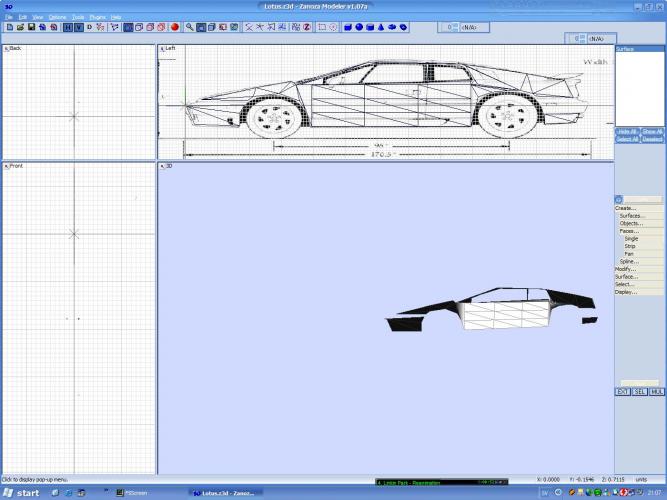This screenshot has width=667, height=500.
Task: Click the blue cube primitive icon
Action: click(347, 27)
